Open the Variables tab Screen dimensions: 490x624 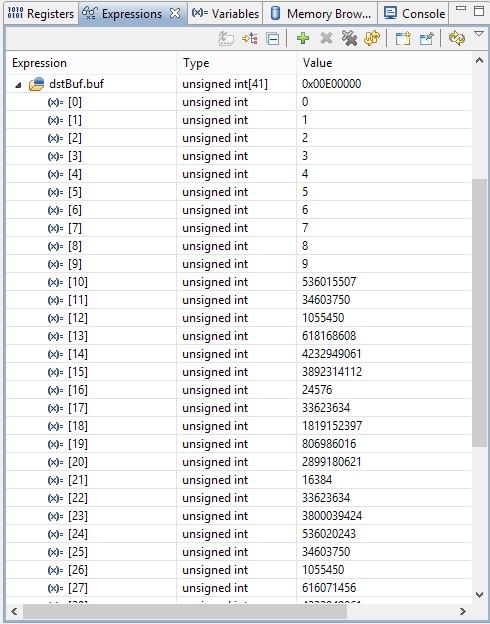click(x=225, y=14)
